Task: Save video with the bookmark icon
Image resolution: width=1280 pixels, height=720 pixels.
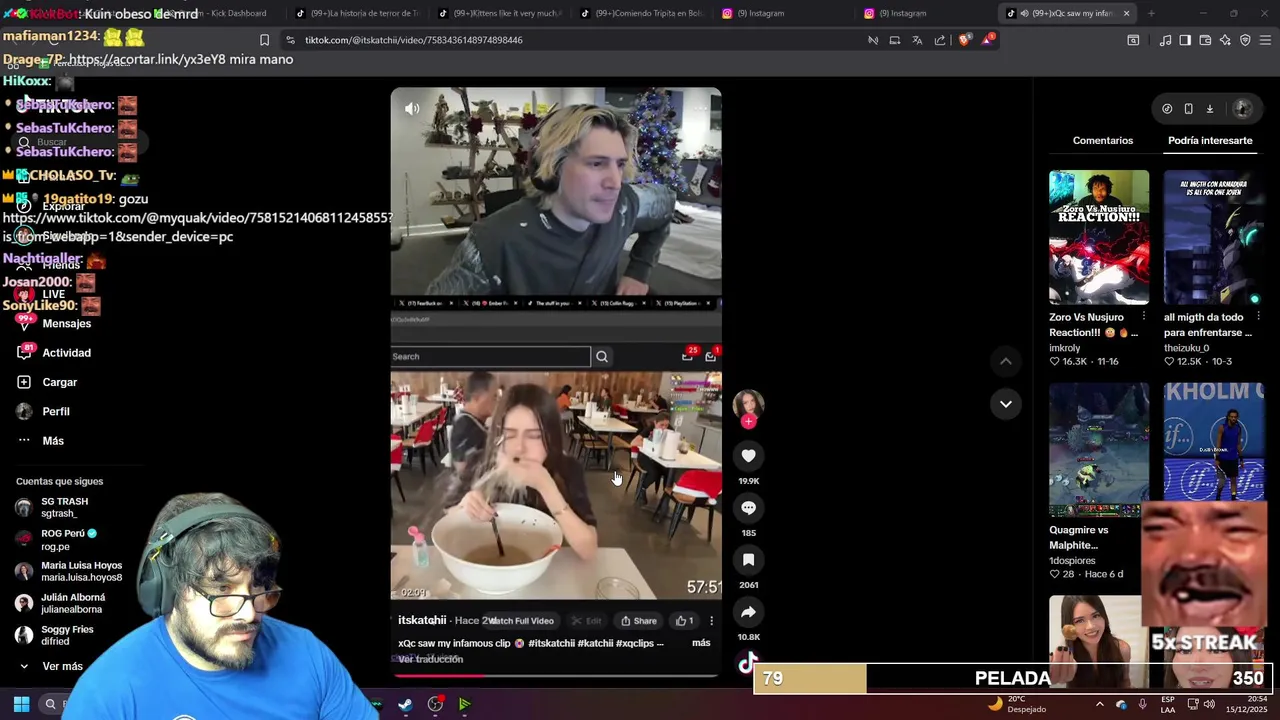Action: pos(748,560)
